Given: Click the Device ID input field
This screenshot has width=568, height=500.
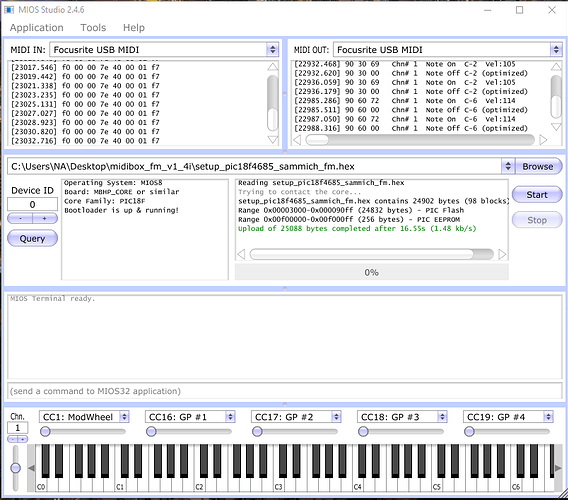Looking at the screenshot, I should tap(32, 204).
